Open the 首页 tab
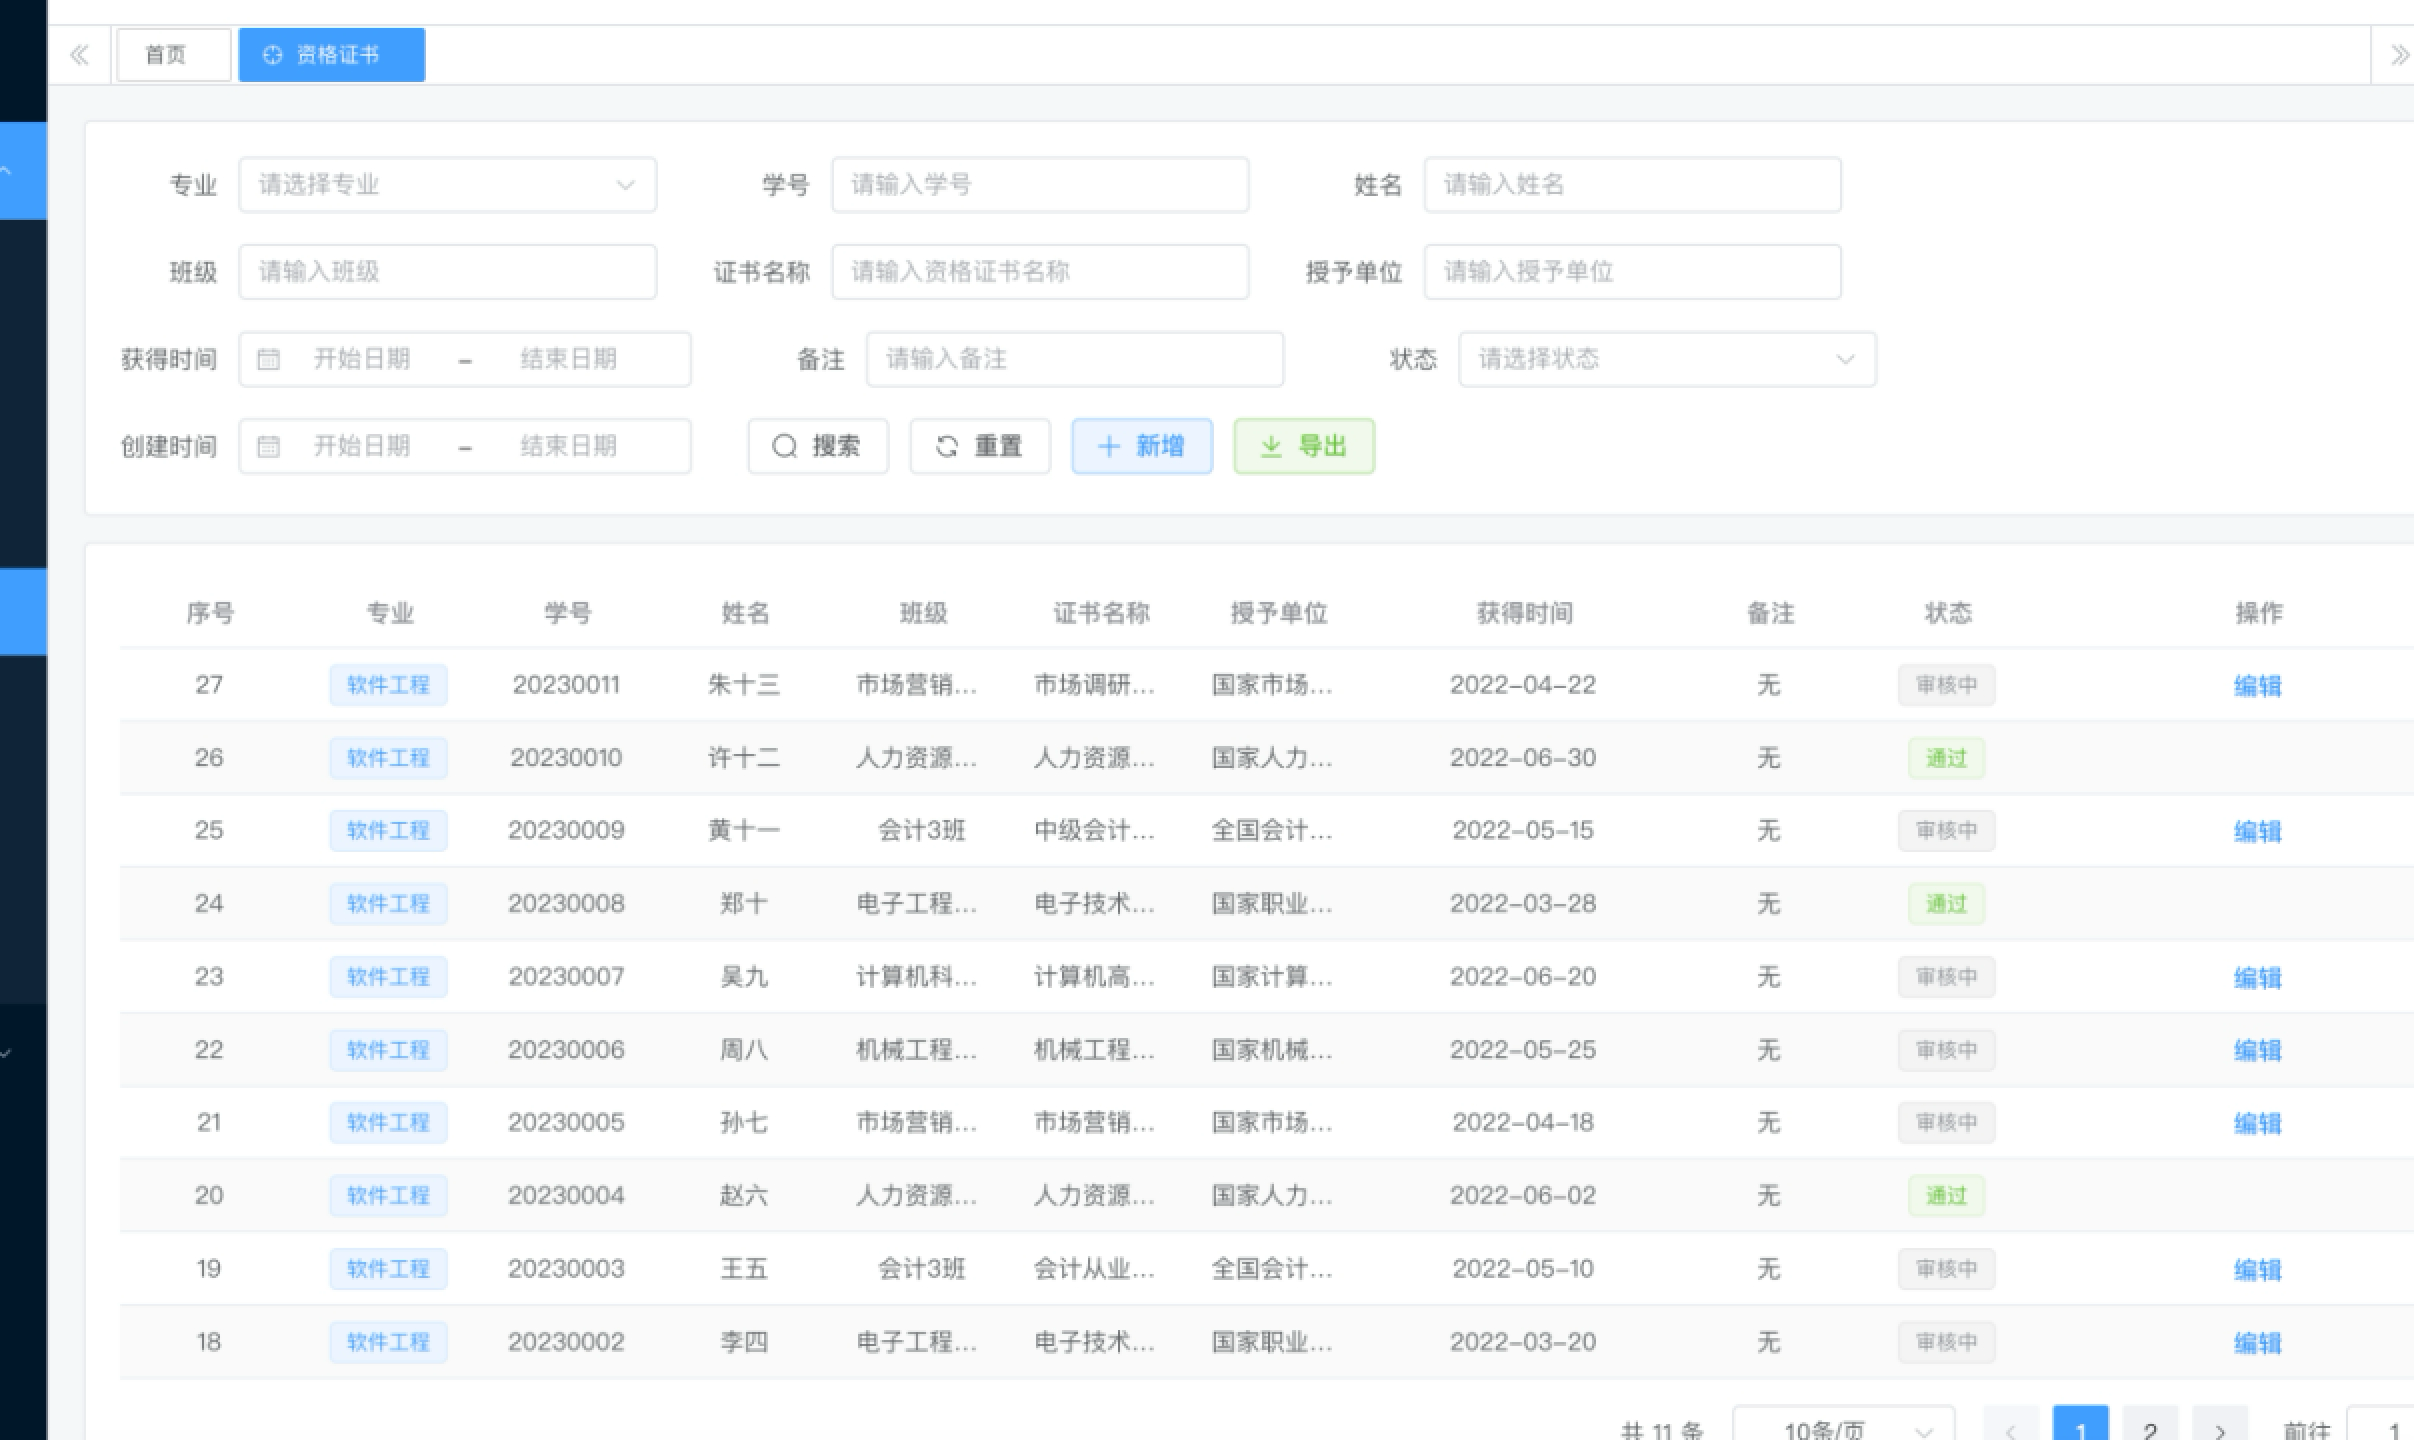2414x1440 pixels. pyautogui.click(x=174, y=55)
